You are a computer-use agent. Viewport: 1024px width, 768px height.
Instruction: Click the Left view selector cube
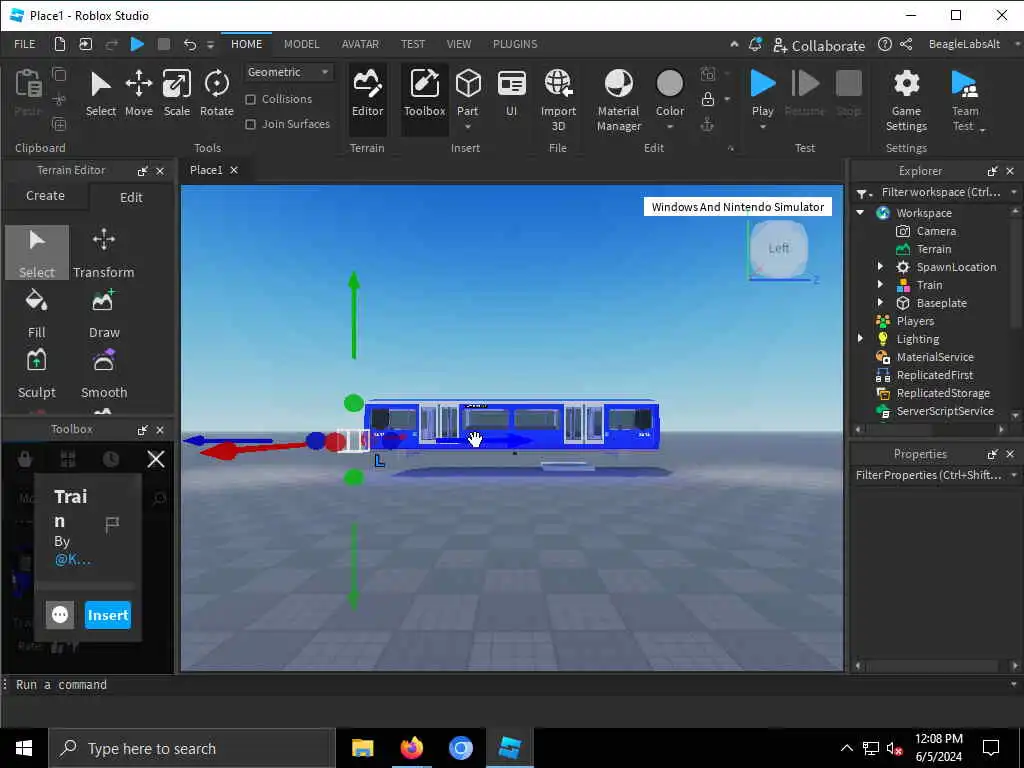(x=778, y=248)
